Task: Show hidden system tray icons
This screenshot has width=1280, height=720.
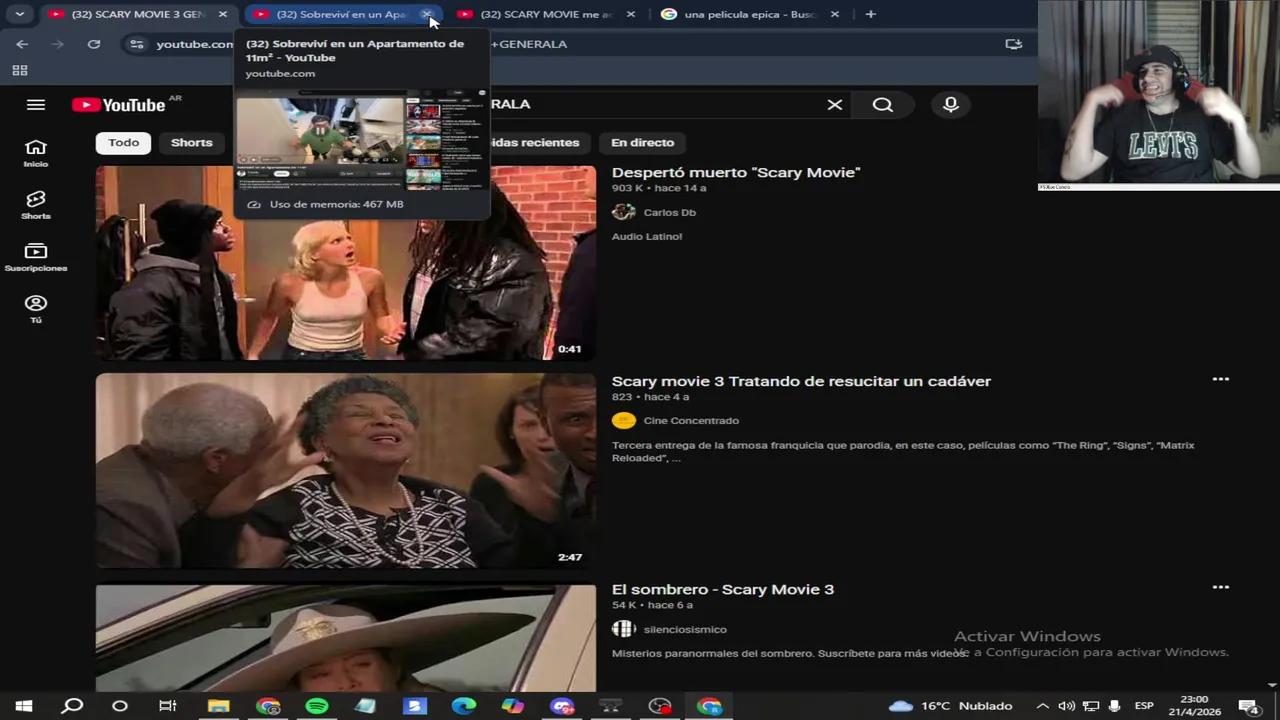Action: [1042, 706]
